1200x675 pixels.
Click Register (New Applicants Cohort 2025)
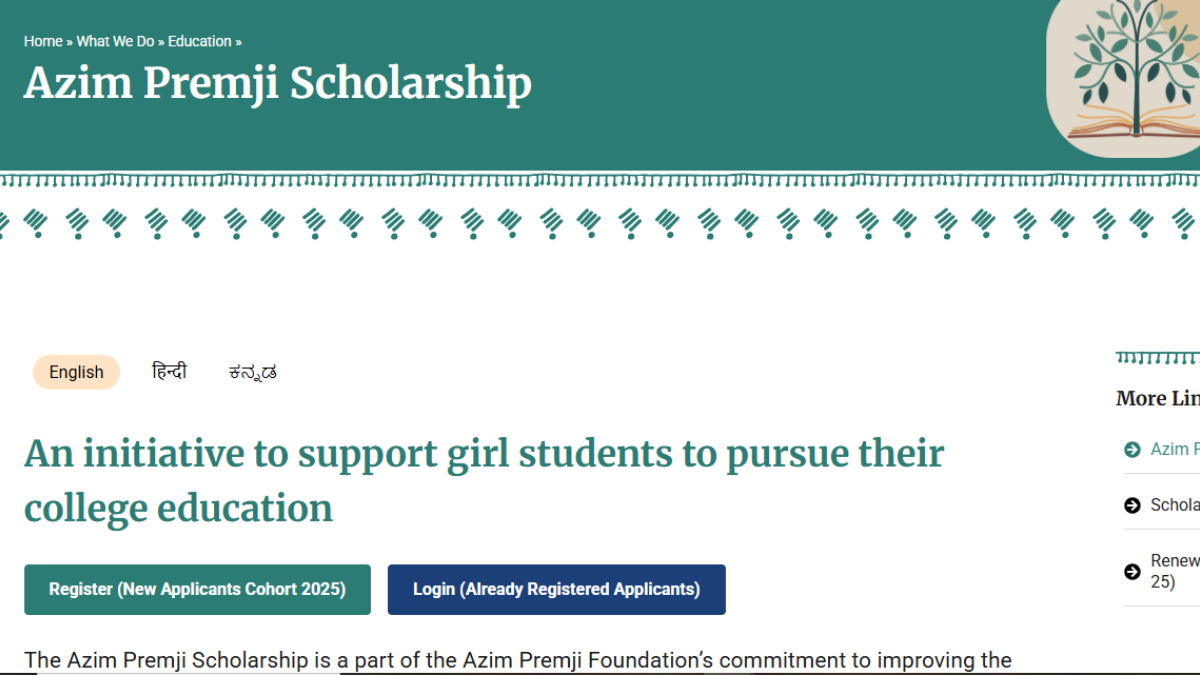[197, 589]
